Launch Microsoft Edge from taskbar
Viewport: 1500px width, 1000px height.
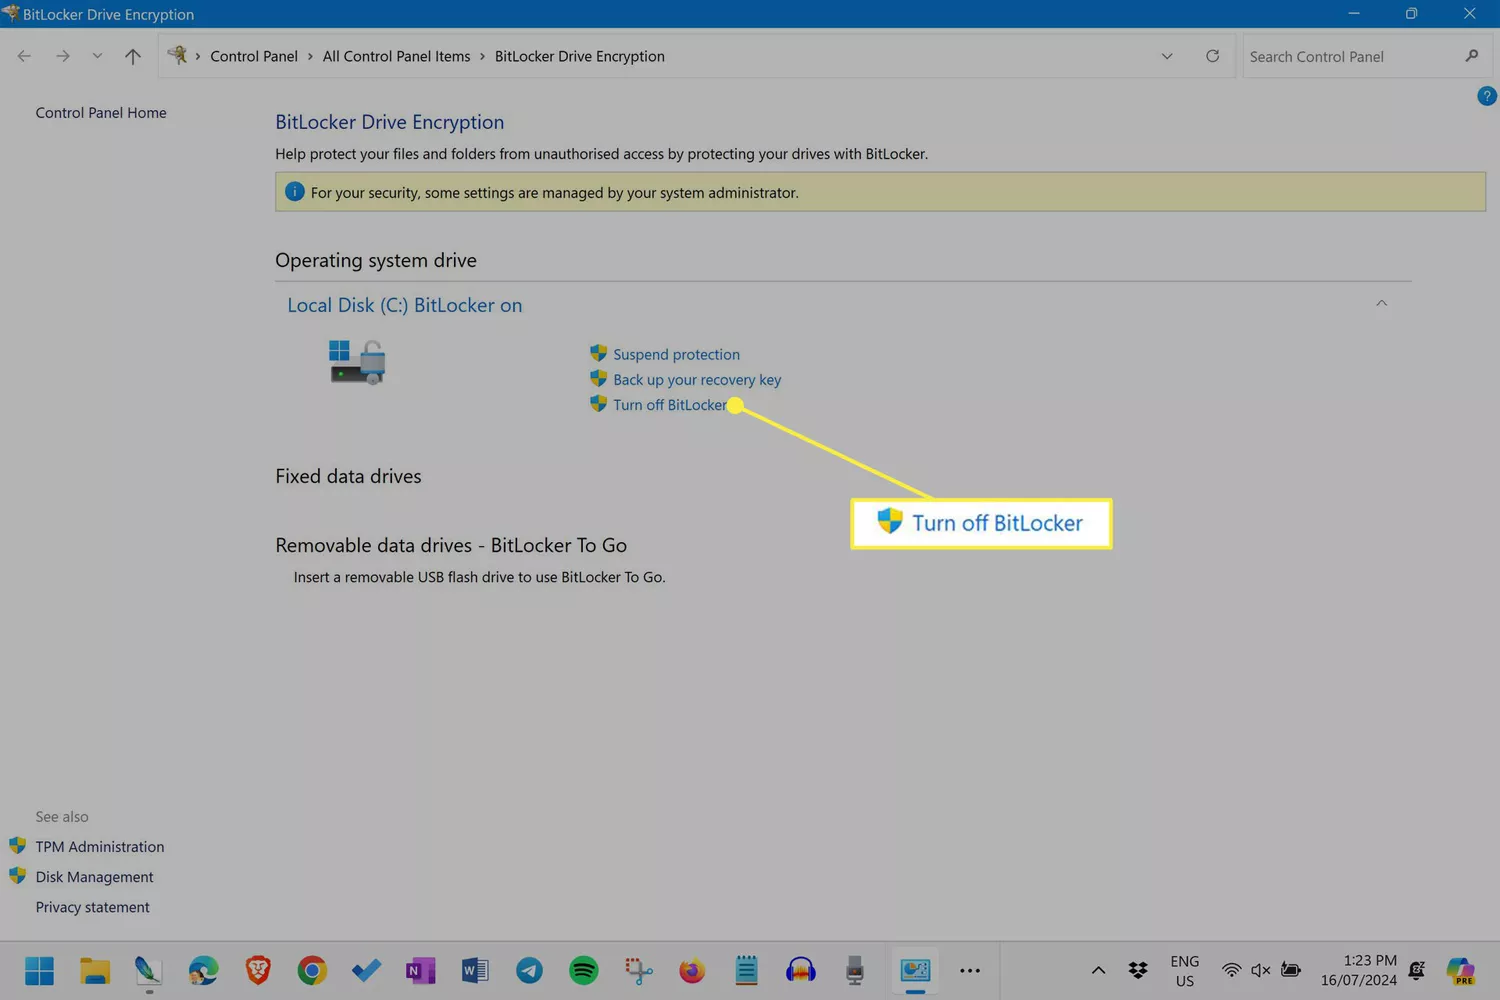203,970
